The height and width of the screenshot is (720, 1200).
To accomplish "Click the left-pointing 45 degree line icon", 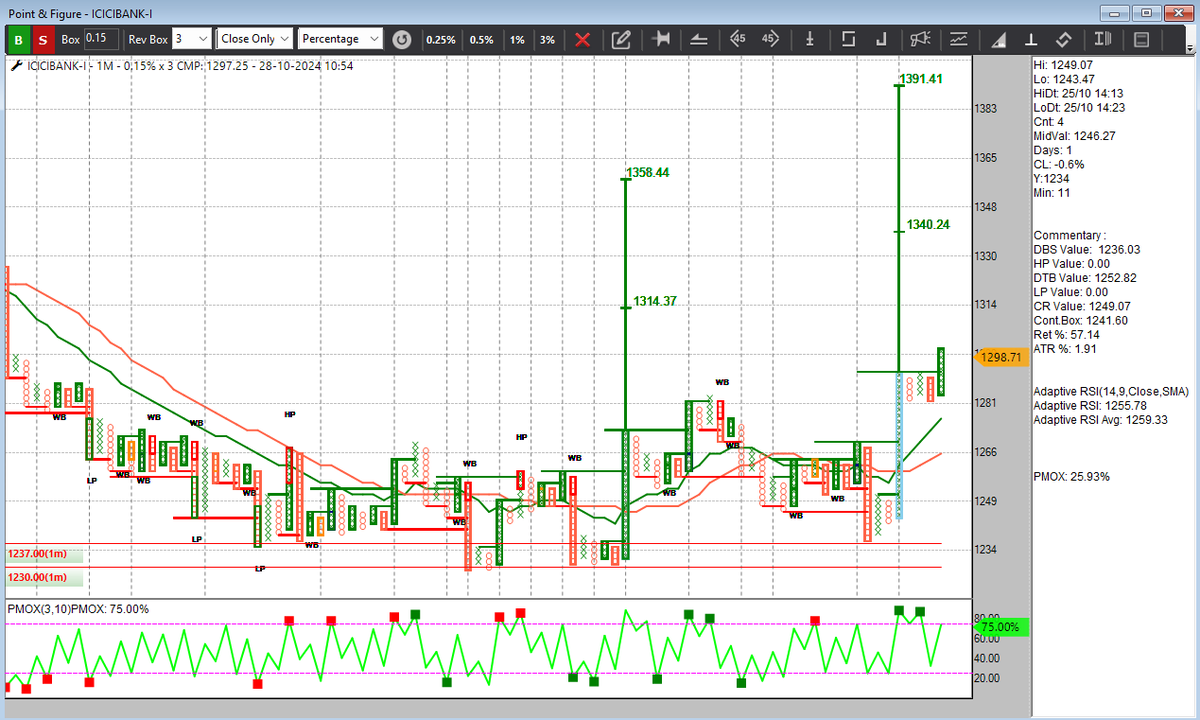I will pos(738,40).
